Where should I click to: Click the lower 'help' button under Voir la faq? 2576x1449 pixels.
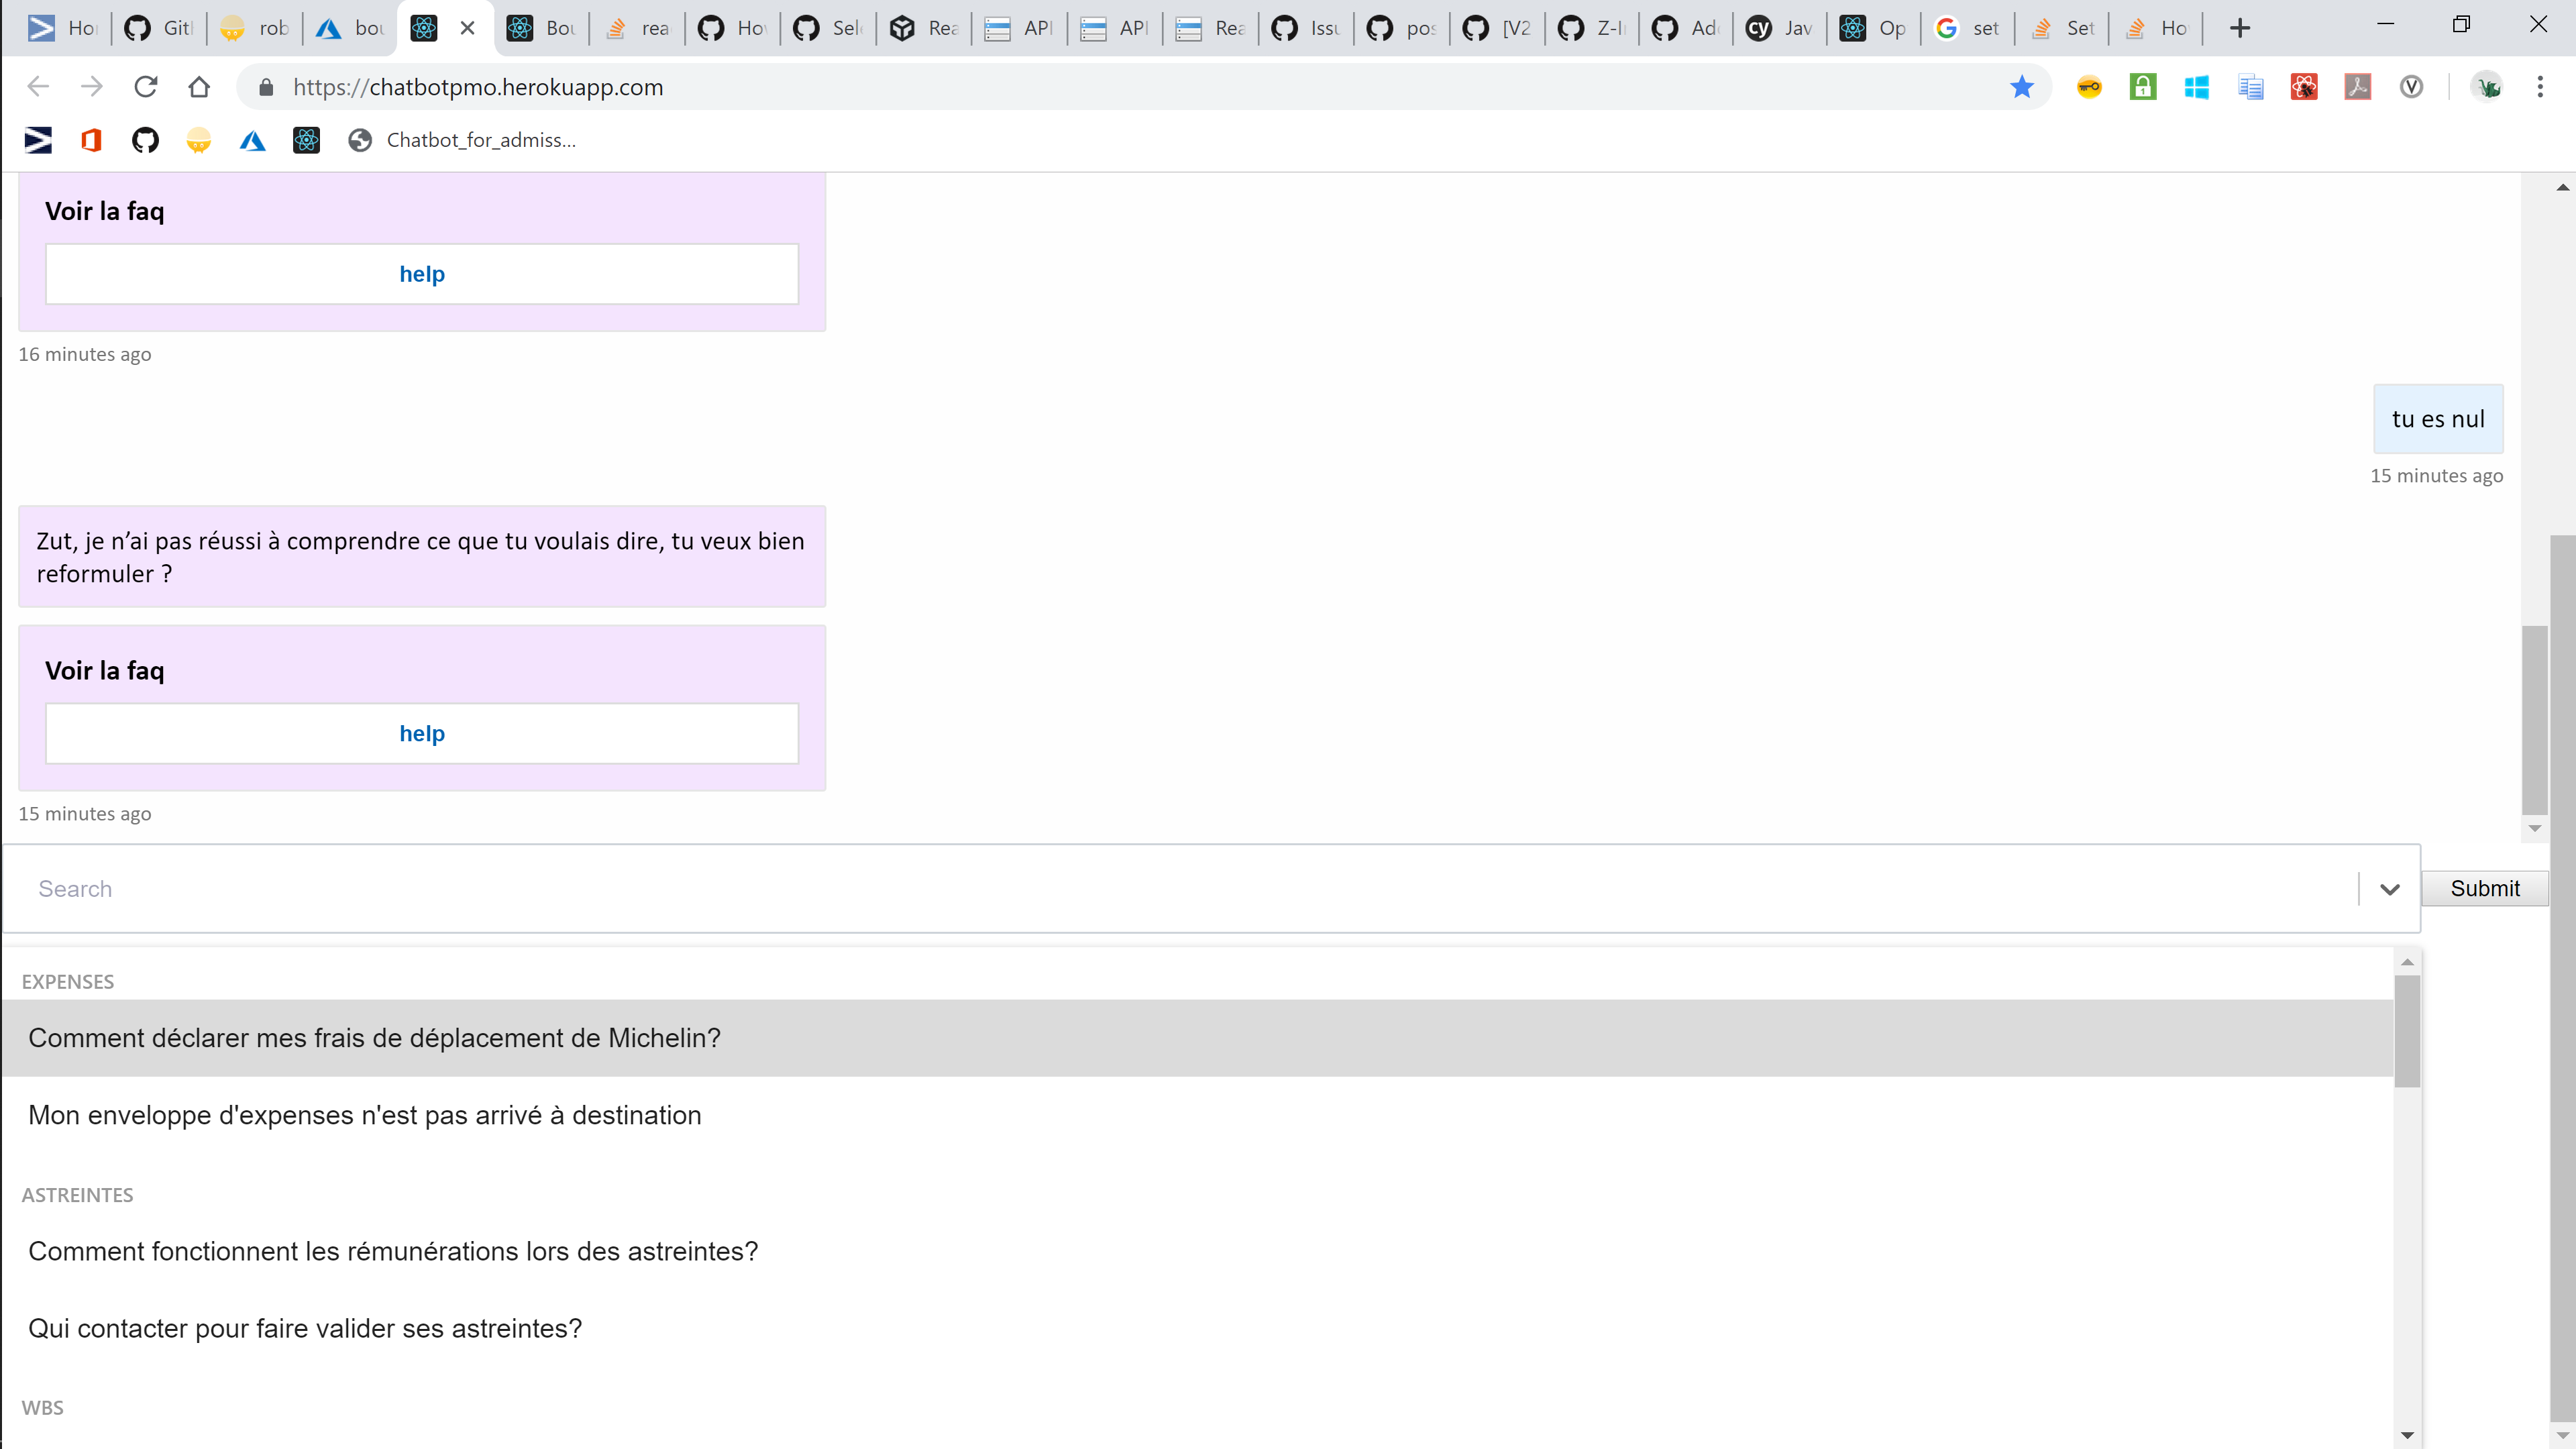422,733
